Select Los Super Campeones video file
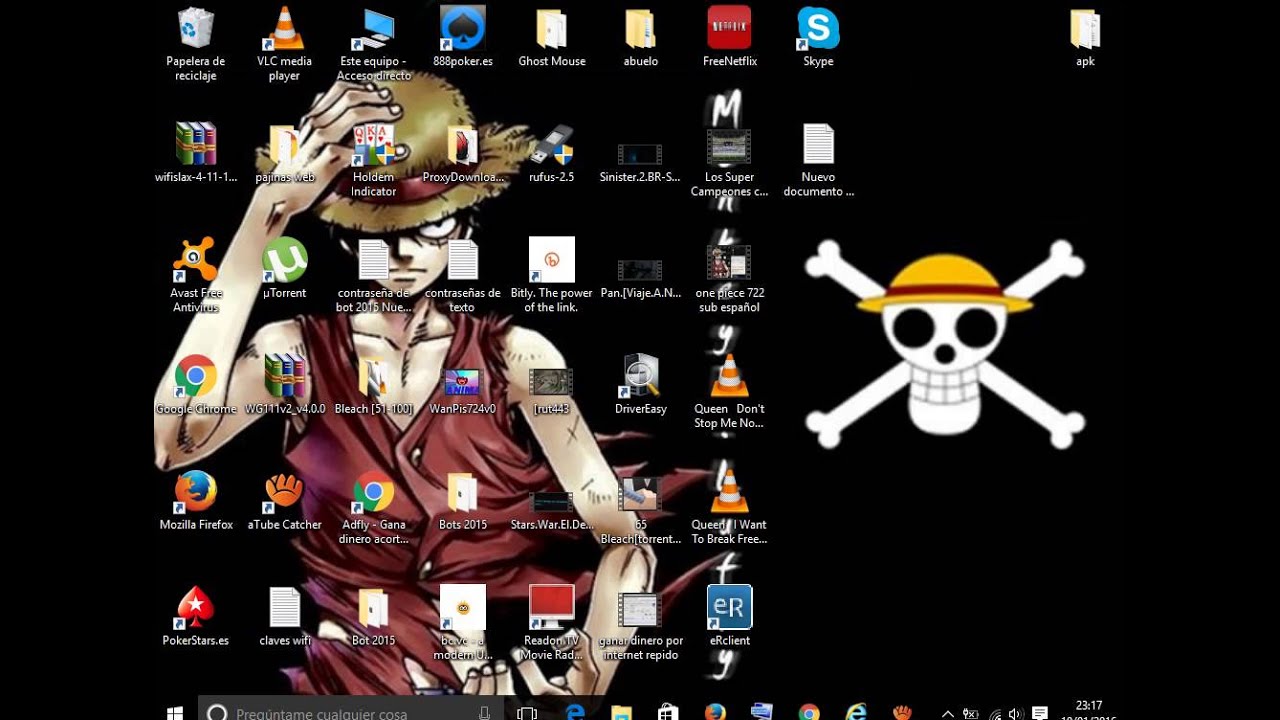Image resolution: width=1280 pixels, height=720 pixels. (x=729, y=160)
